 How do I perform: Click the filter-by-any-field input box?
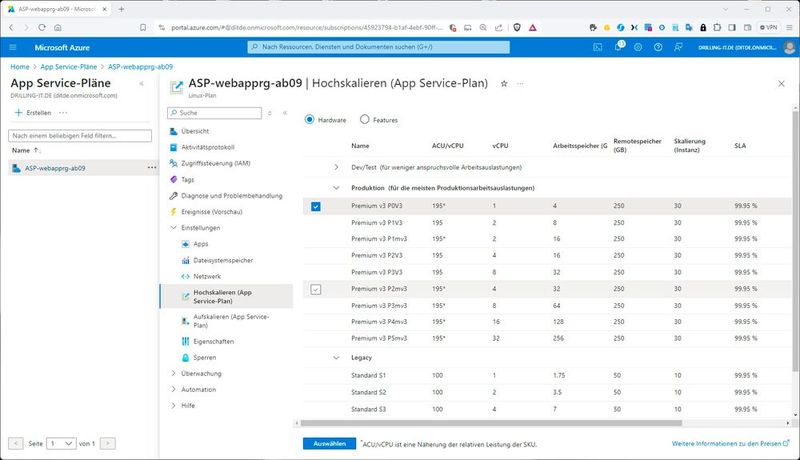[80, 136]
